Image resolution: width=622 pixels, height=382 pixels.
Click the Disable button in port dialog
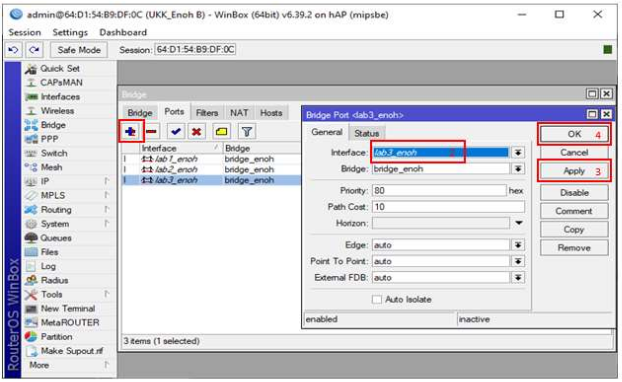tap(574, 193)
